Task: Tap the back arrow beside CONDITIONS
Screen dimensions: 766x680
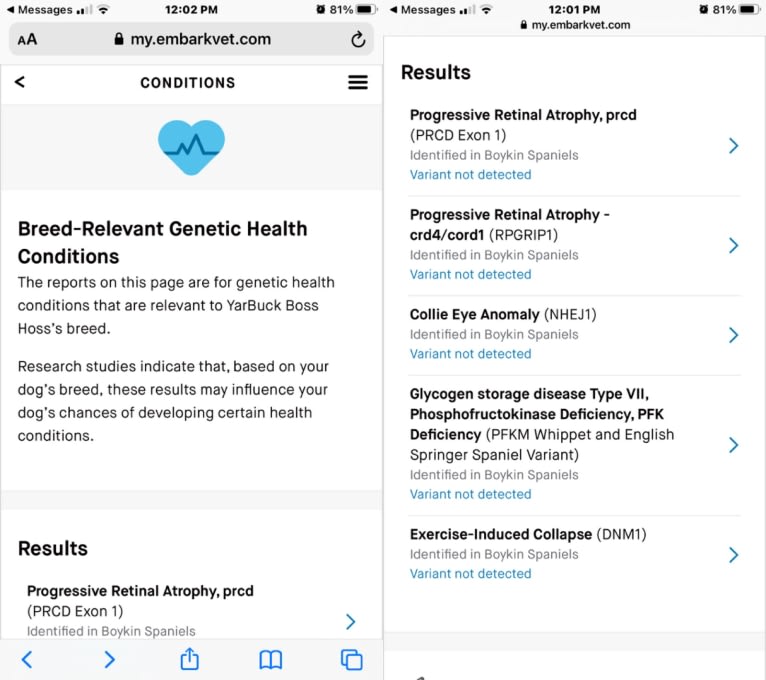Action: coord(20,82)
